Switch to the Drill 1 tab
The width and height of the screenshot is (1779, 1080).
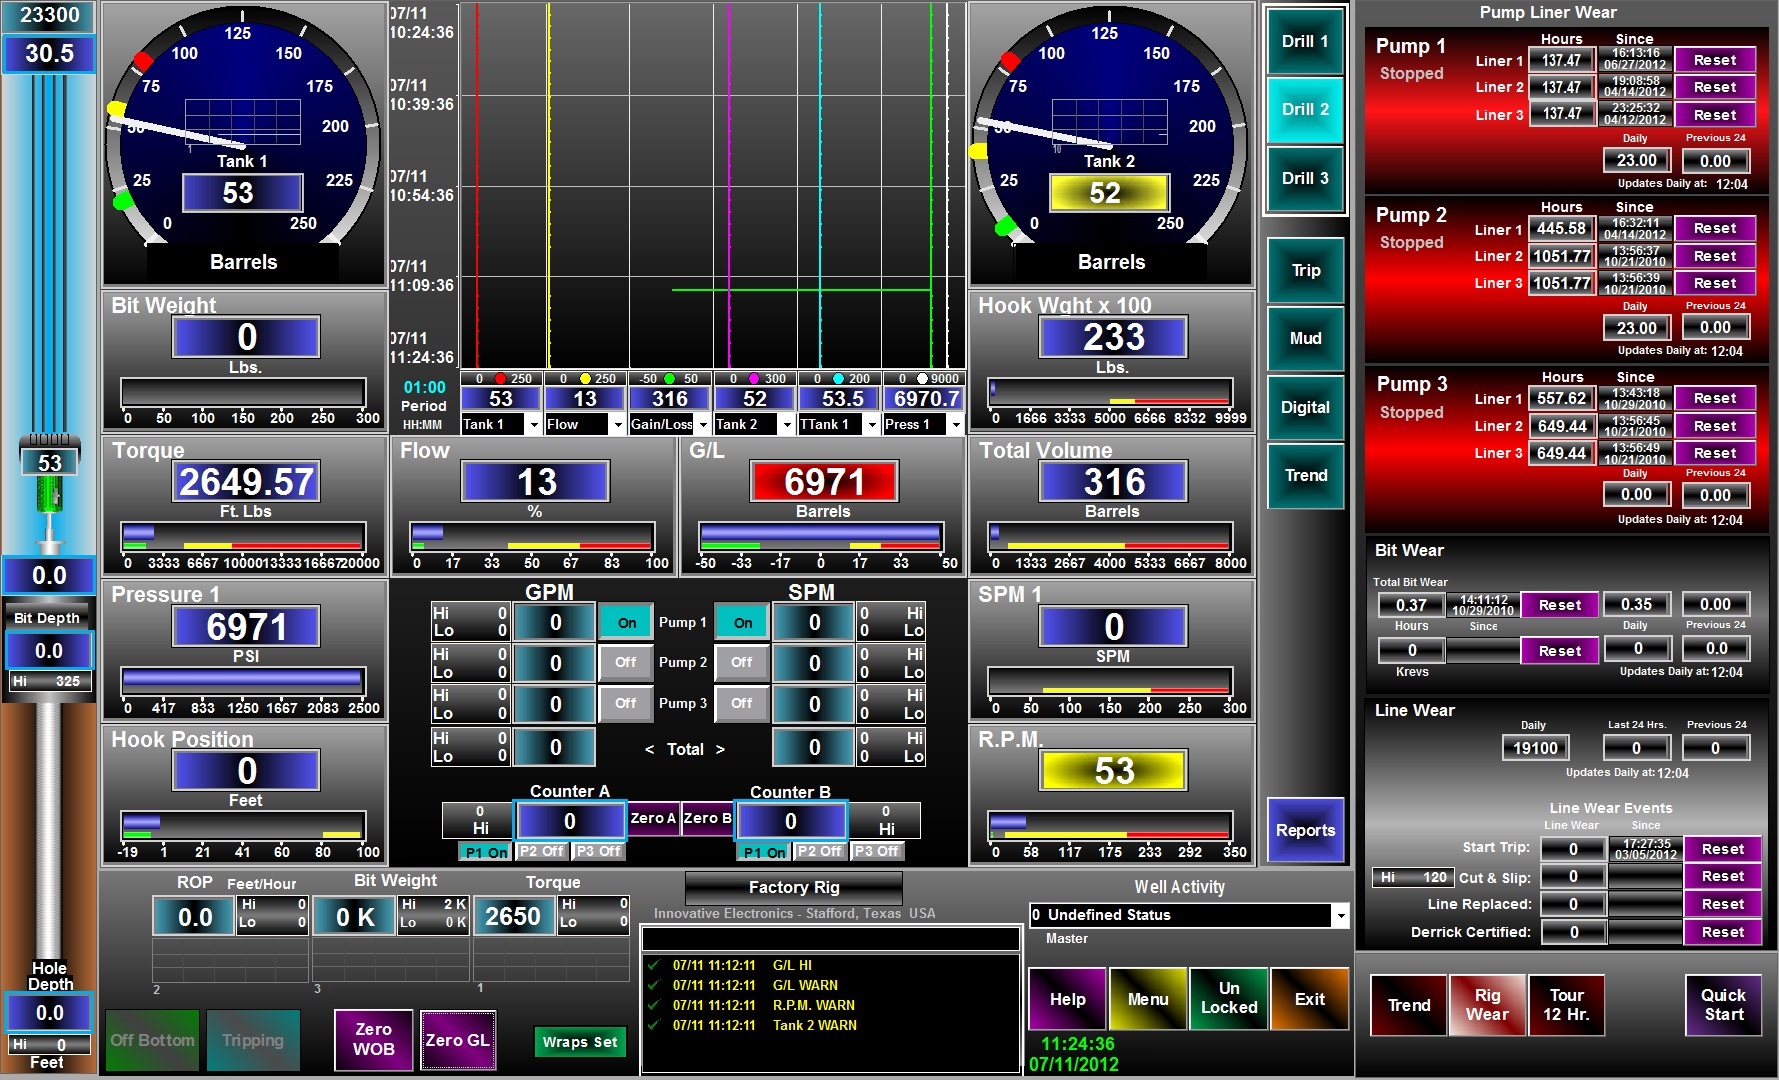coord(1304,43)
